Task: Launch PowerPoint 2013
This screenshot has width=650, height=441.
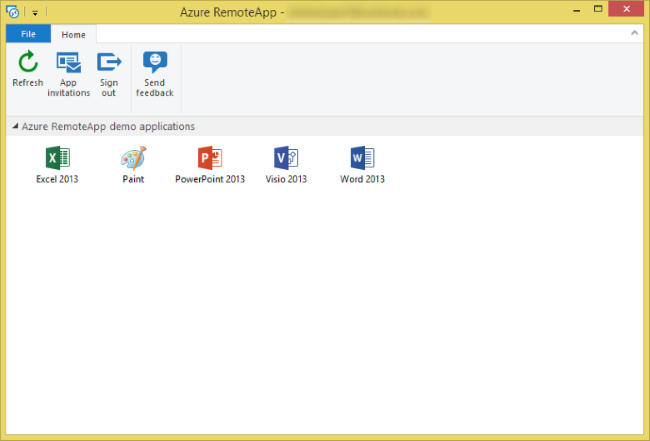Action: 210,165
